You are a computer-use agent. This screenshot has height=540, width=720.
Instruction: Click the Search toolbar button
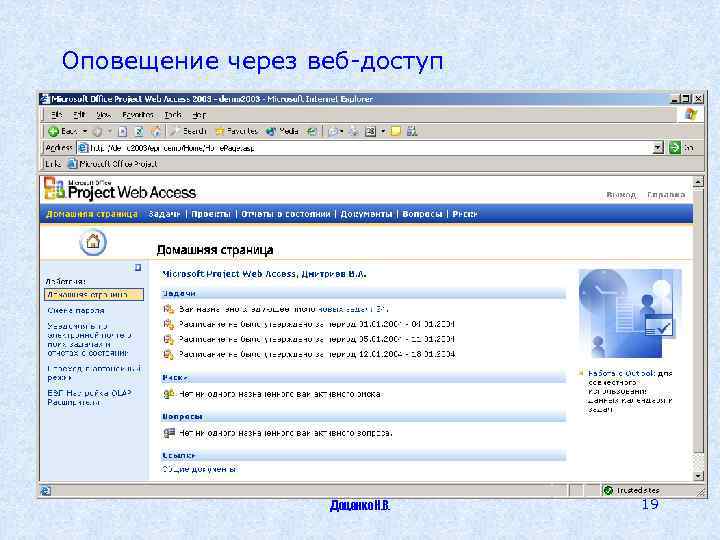click(188, 132)
